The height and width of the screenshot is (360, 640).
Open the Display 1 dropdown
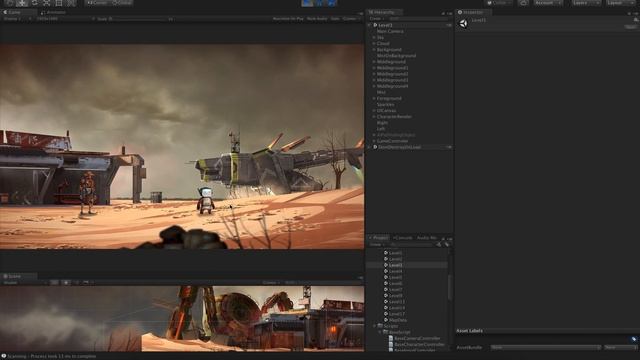click(17, 19)
